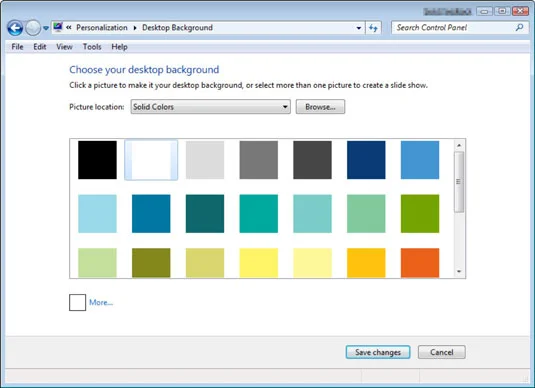Open the View menu
535x388 pixels.
click(x=64, y=47)
